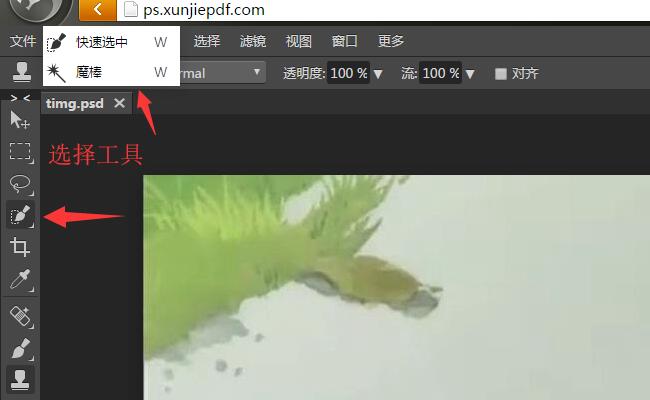
Task: Open the 文件 menu
Action: coord(23,41)
